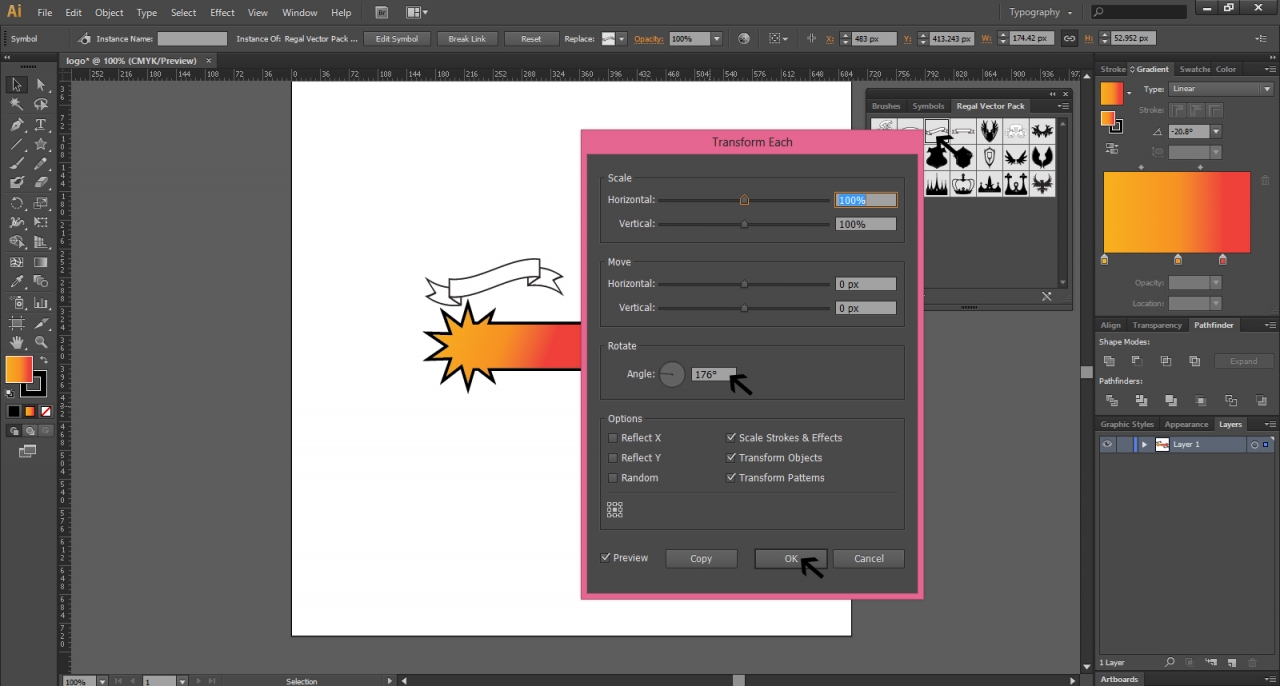
Task: Select the Hand tool
Action: pyautogui.click(x=17, y=342)
